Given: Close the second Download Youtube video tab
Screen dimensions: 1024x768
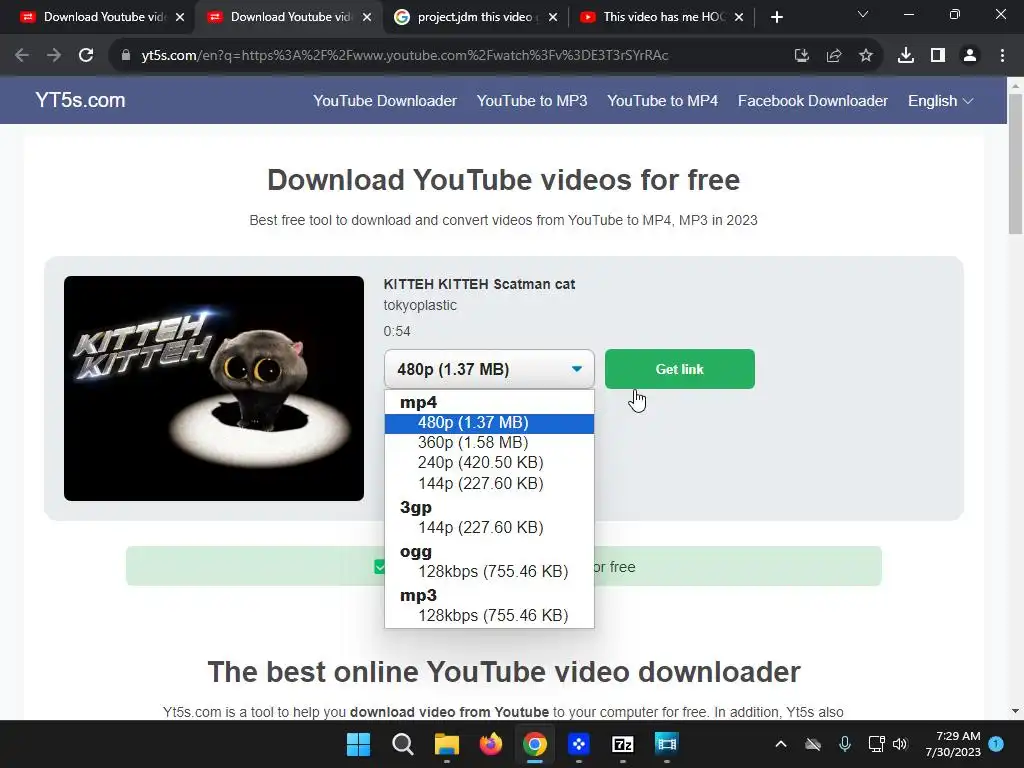Looking at the screenshot, I should 366,17.
